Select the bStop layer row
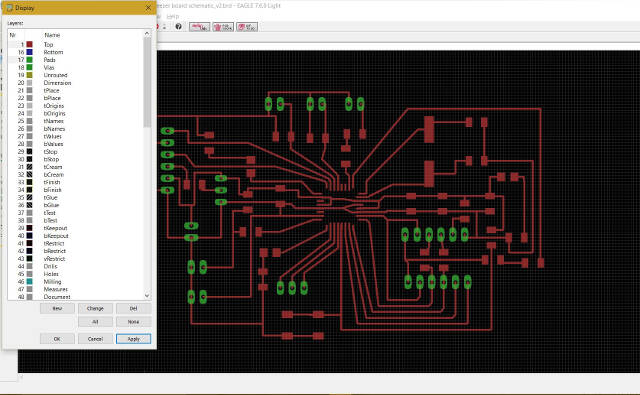This screenshot has height=395, width=640. pyautogui.click(x=76, y=159)
